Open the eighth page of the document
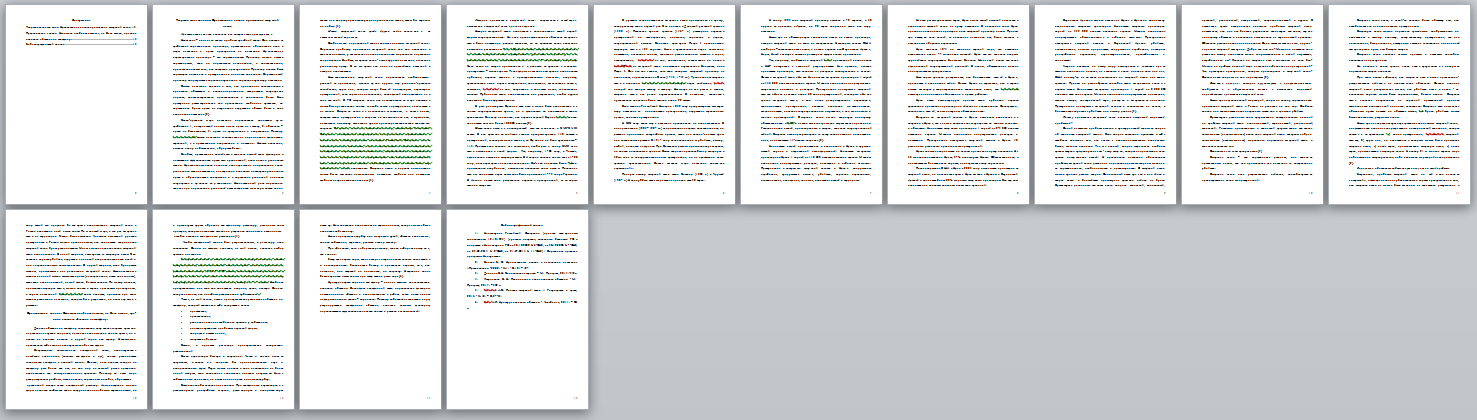The width and height of the screenshot is (1477, 420). click(1105, 104)
